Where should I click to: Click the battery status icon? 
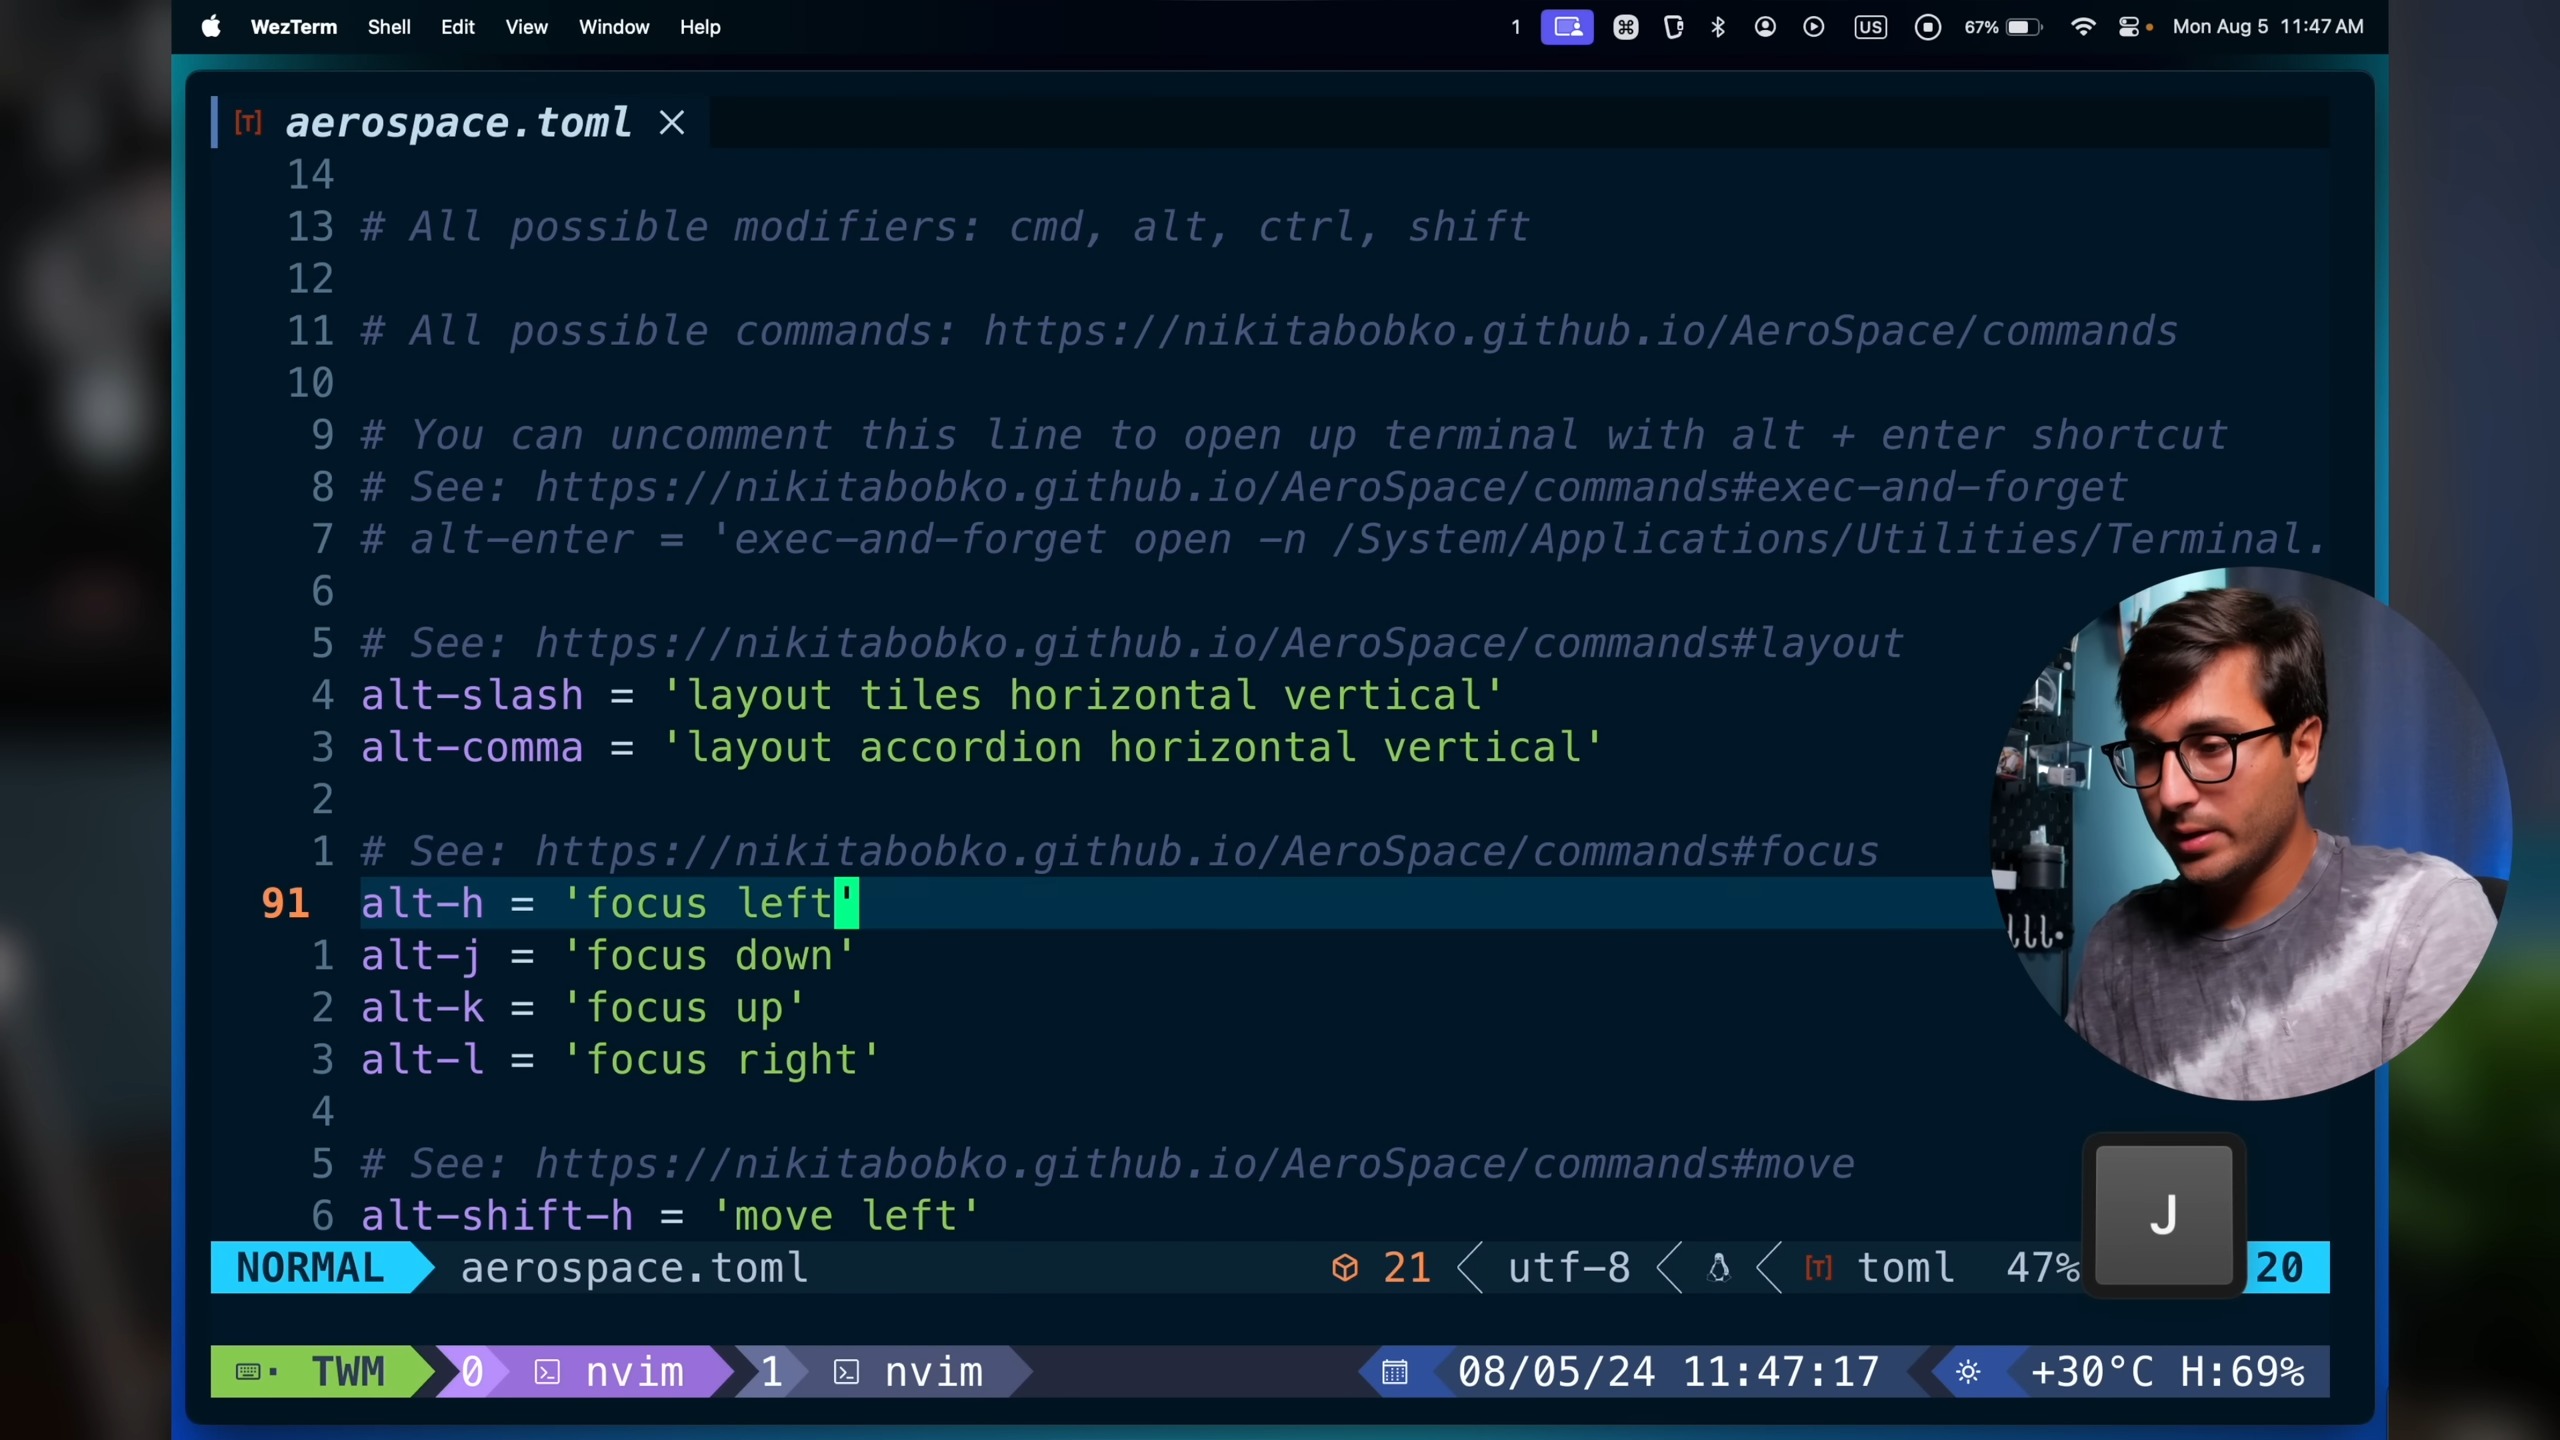[2024, 27]
